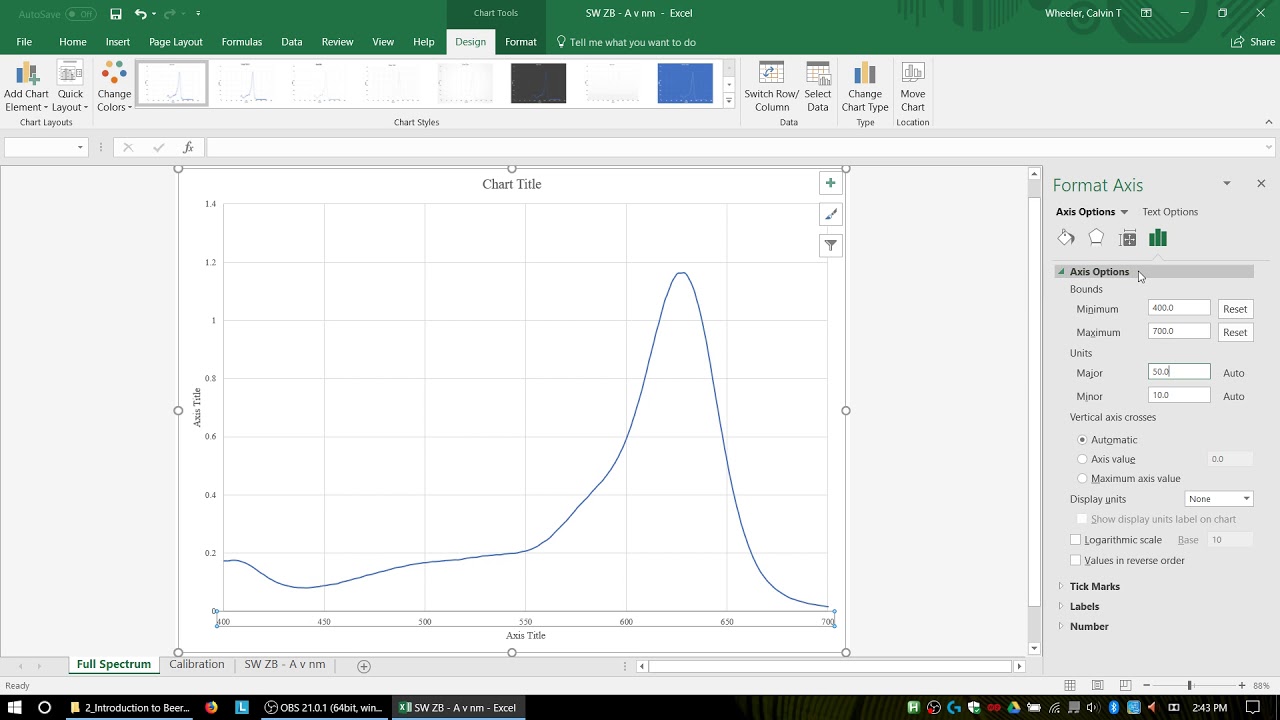Expand the Chart Styles gallery More arrow
Screen dimensions: 1280x720
click(728, 102)
